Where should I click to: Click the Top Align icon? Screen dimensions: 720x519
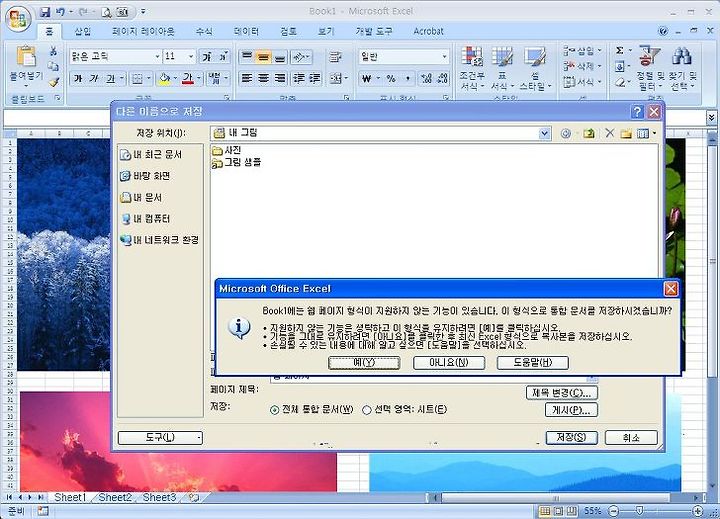[247, 57]
